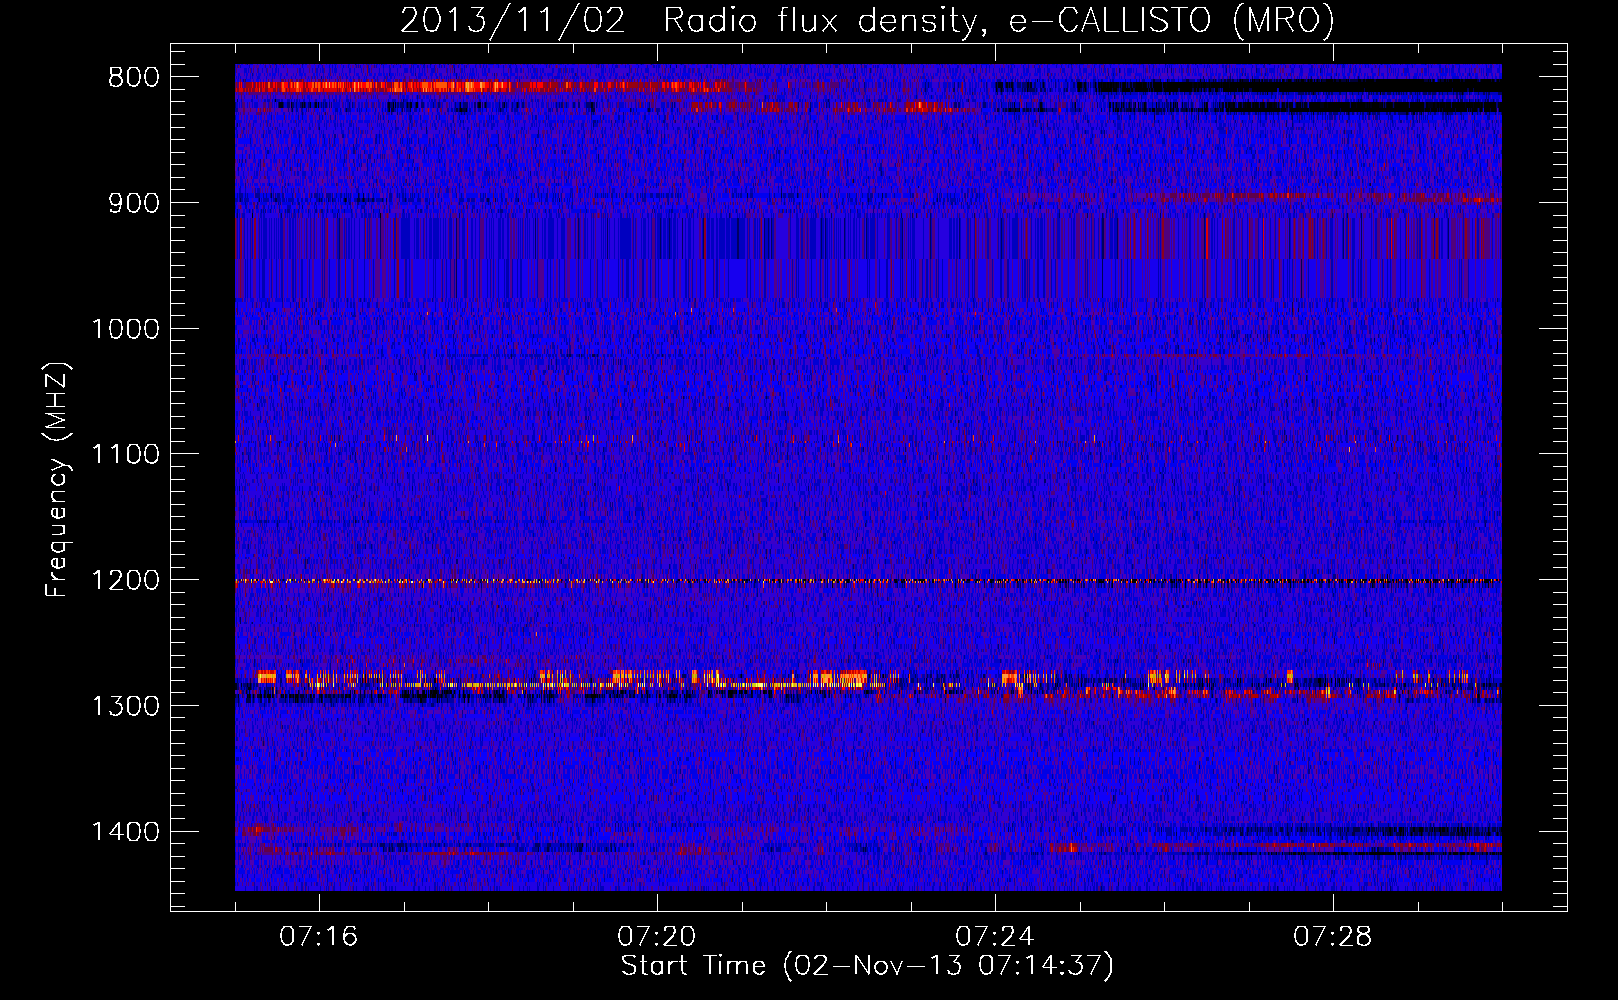Click the 07:28 time tick label

point(1333,937)
